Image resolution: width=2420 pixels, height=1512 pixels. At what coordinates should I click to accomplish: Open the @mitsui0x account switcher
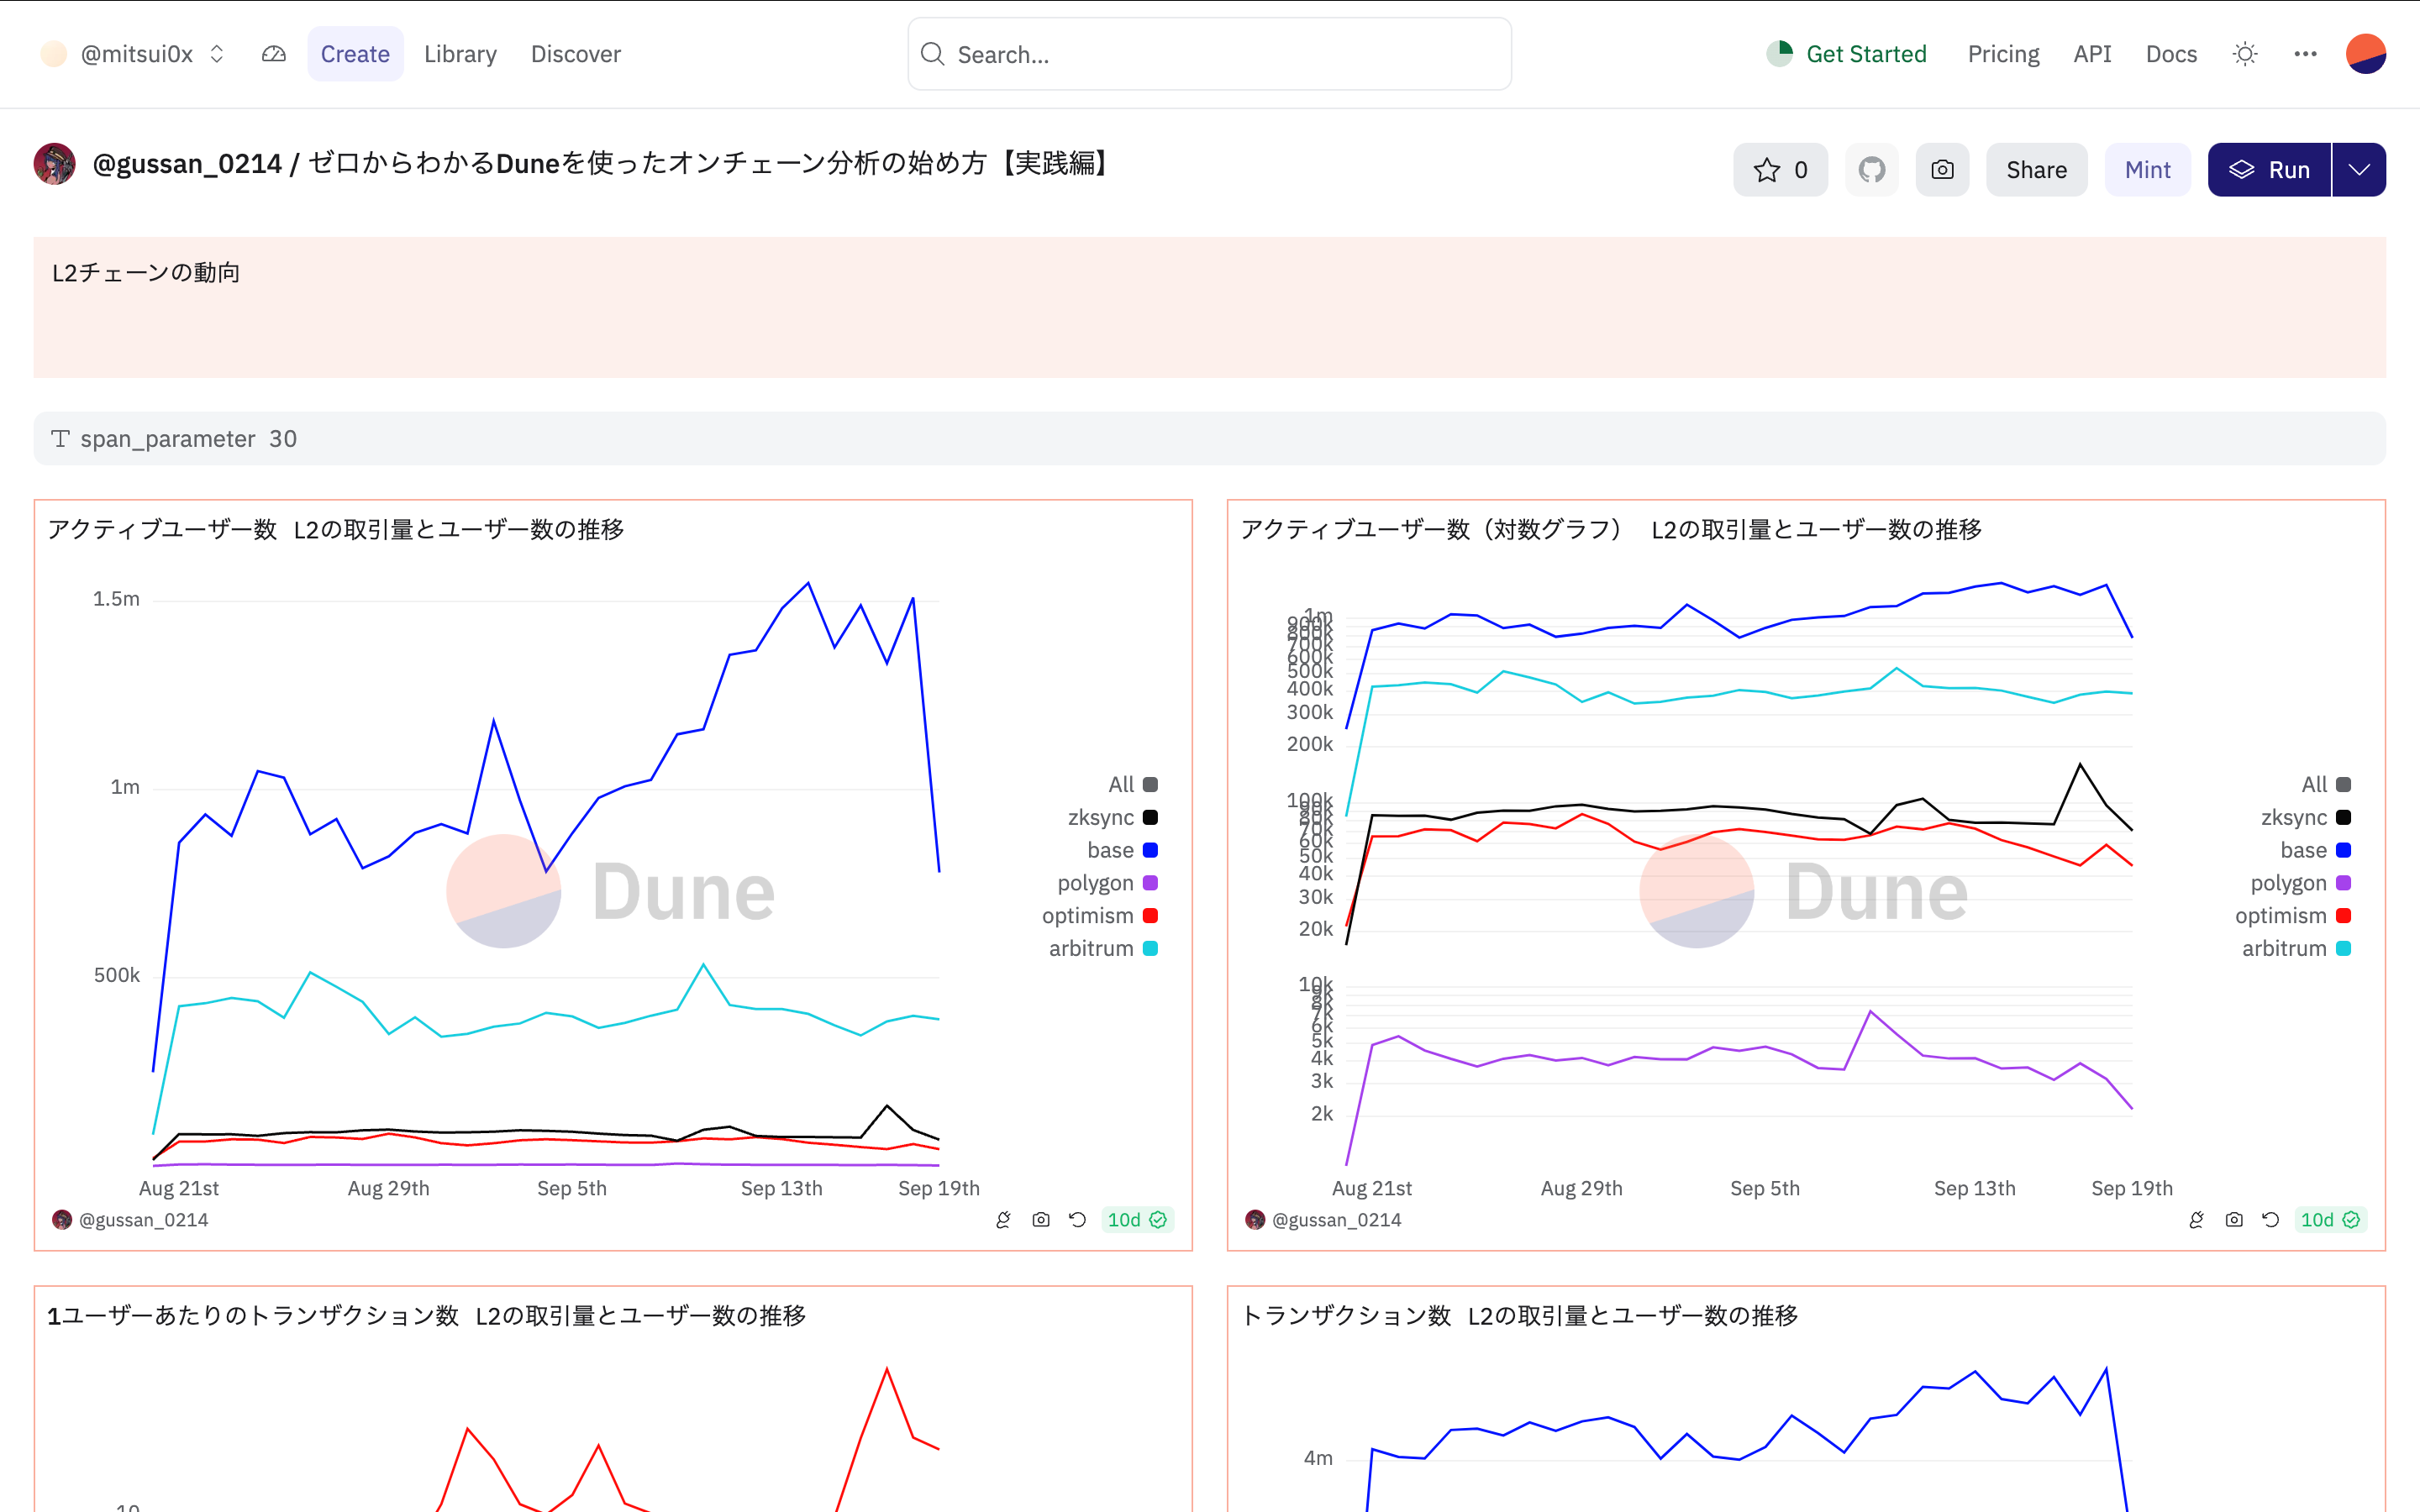click(x=135, y=54)
